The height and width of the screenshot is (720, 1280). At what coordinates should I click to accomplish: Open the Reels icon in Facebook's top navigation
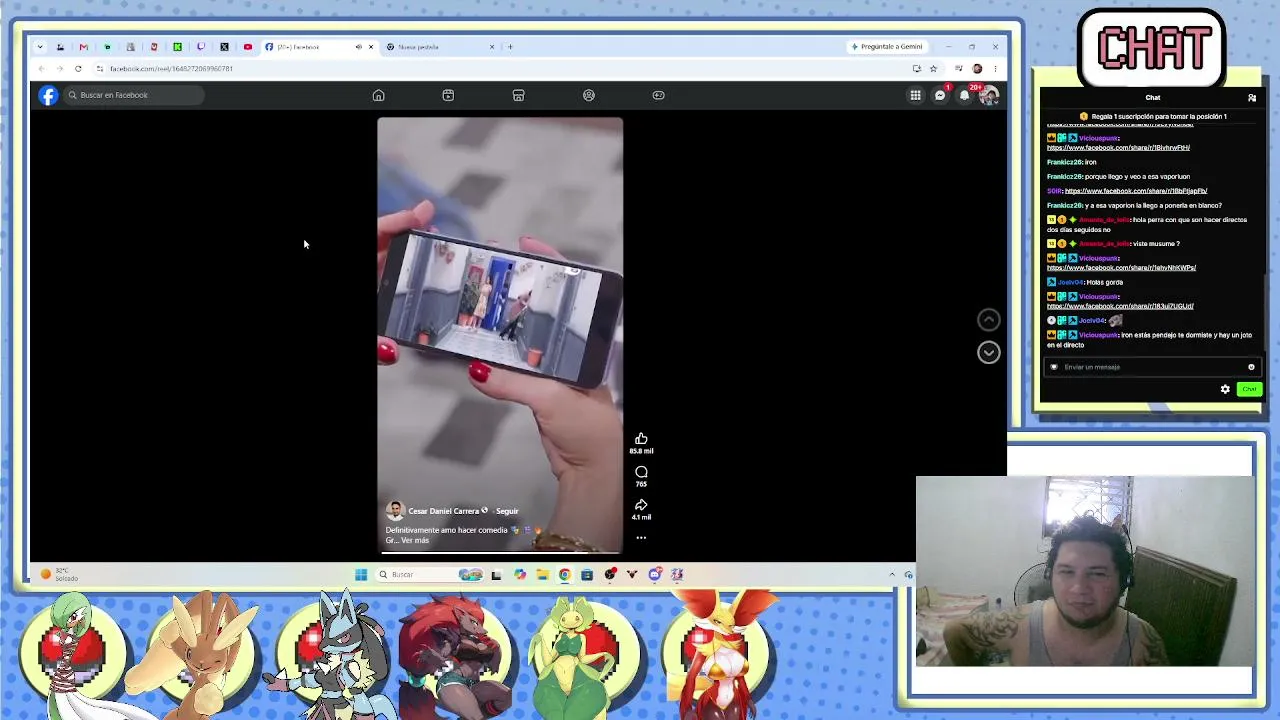(x=448, y=95)
